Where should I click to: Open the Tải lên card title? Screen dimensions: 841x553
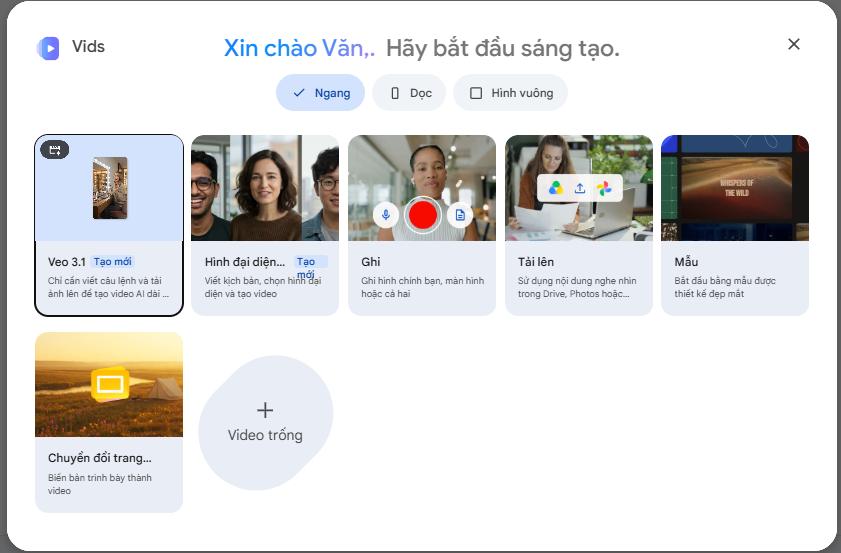[536, 262]
